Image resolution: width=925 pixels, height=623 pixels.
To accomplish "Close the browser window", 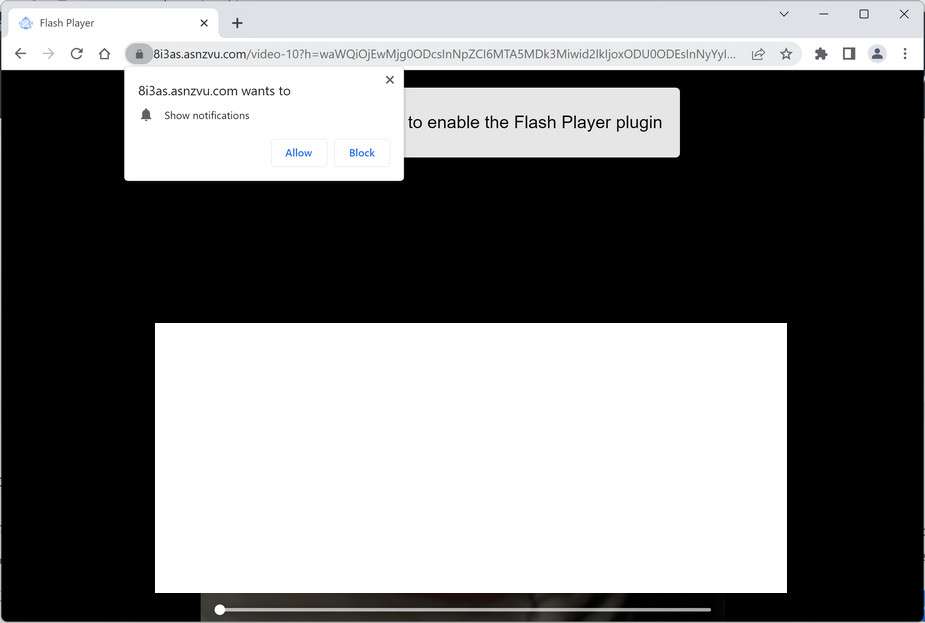I will 904,14.
